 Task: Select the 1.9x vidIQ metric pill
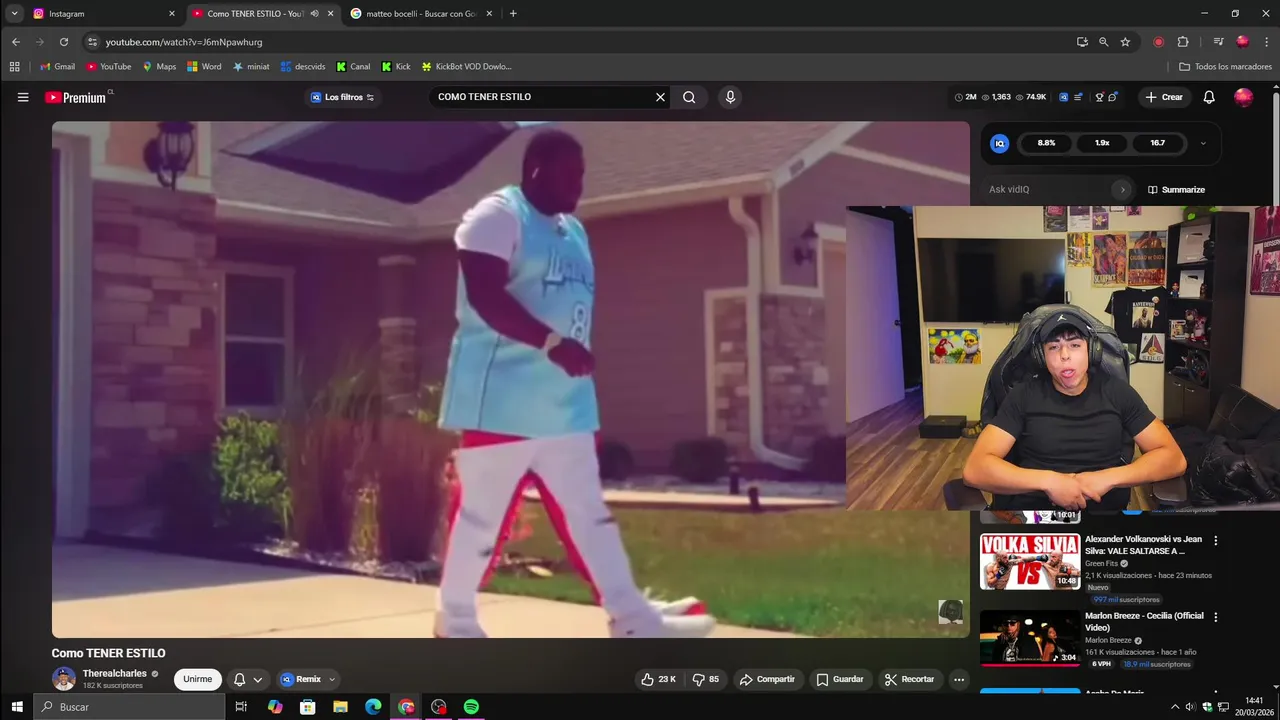click(x=1102, y=143)
